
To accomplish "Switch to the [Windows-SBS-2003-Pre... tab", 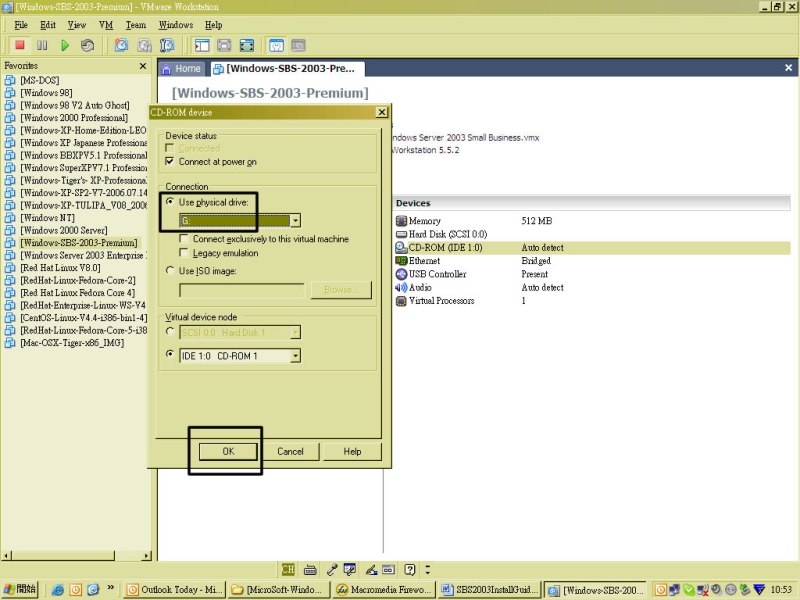I will coord(287,69).
